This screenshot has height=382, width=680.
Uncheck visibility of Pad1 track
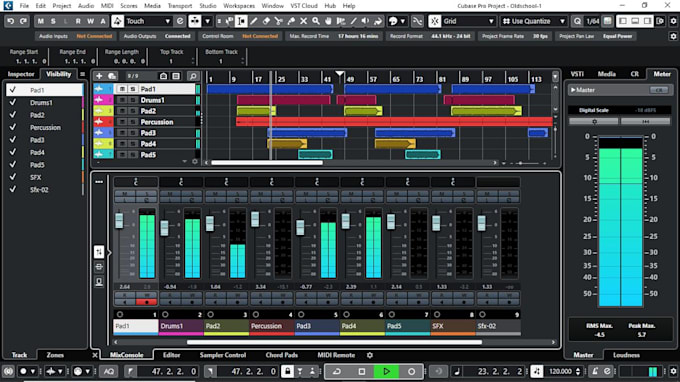coord(13,90)
